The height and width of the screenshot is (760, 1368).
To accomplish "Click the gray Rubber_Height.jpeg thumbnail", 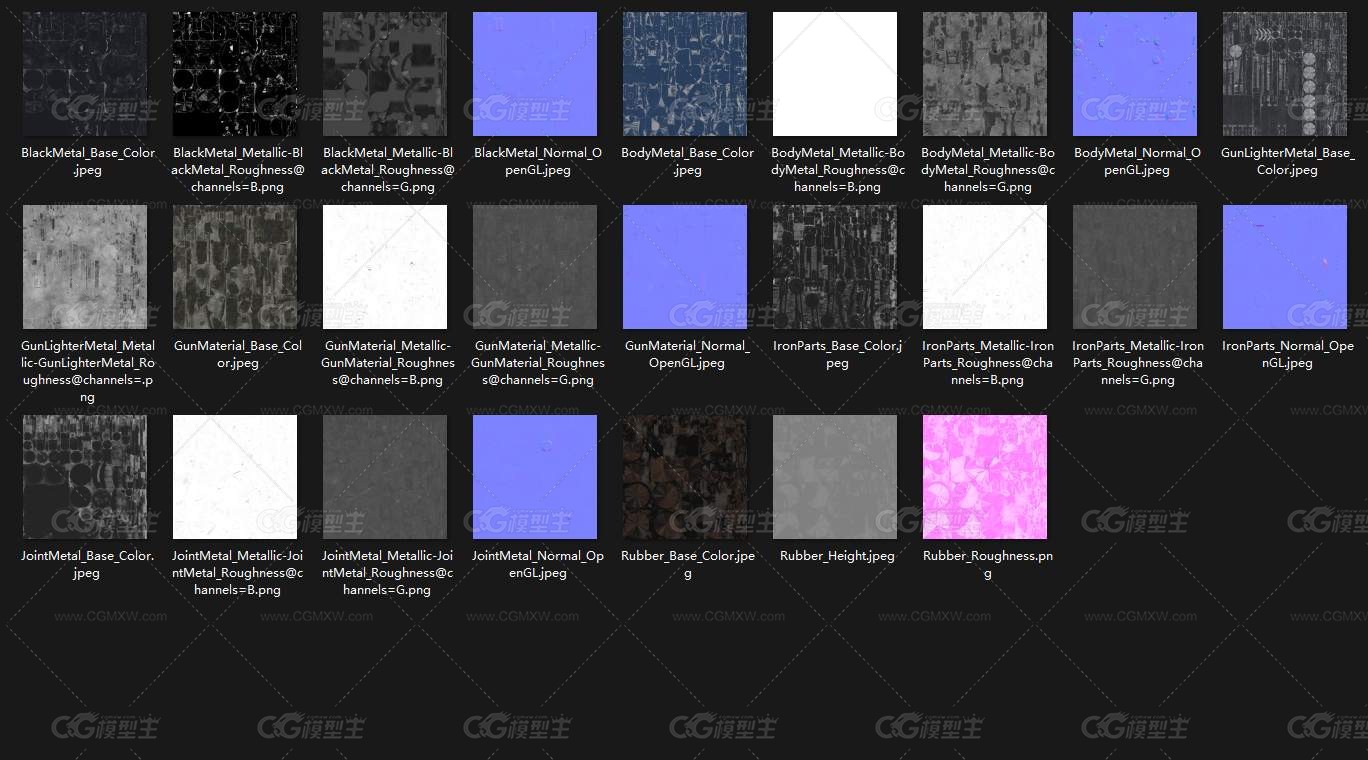I will (x=835, y=477).
